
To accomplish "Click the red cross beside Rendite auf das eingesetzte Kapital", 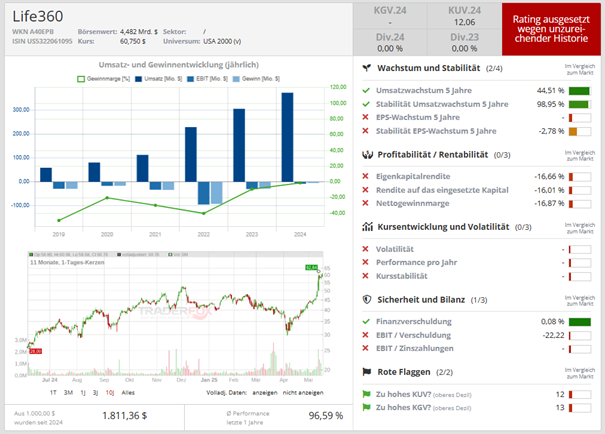I will click(365, 190).
